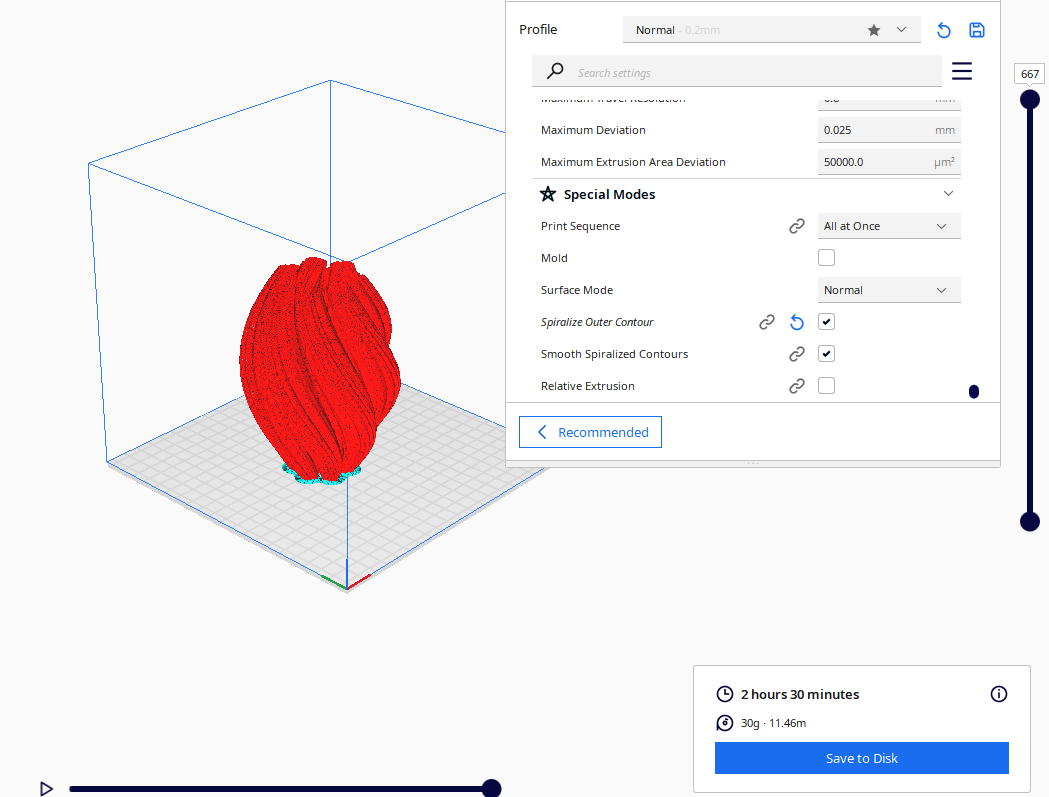This screenshot has height=797, width=1049.
Task: Reset Spiralize Outer Contour with revert arrow
Action: pos(797,322)
